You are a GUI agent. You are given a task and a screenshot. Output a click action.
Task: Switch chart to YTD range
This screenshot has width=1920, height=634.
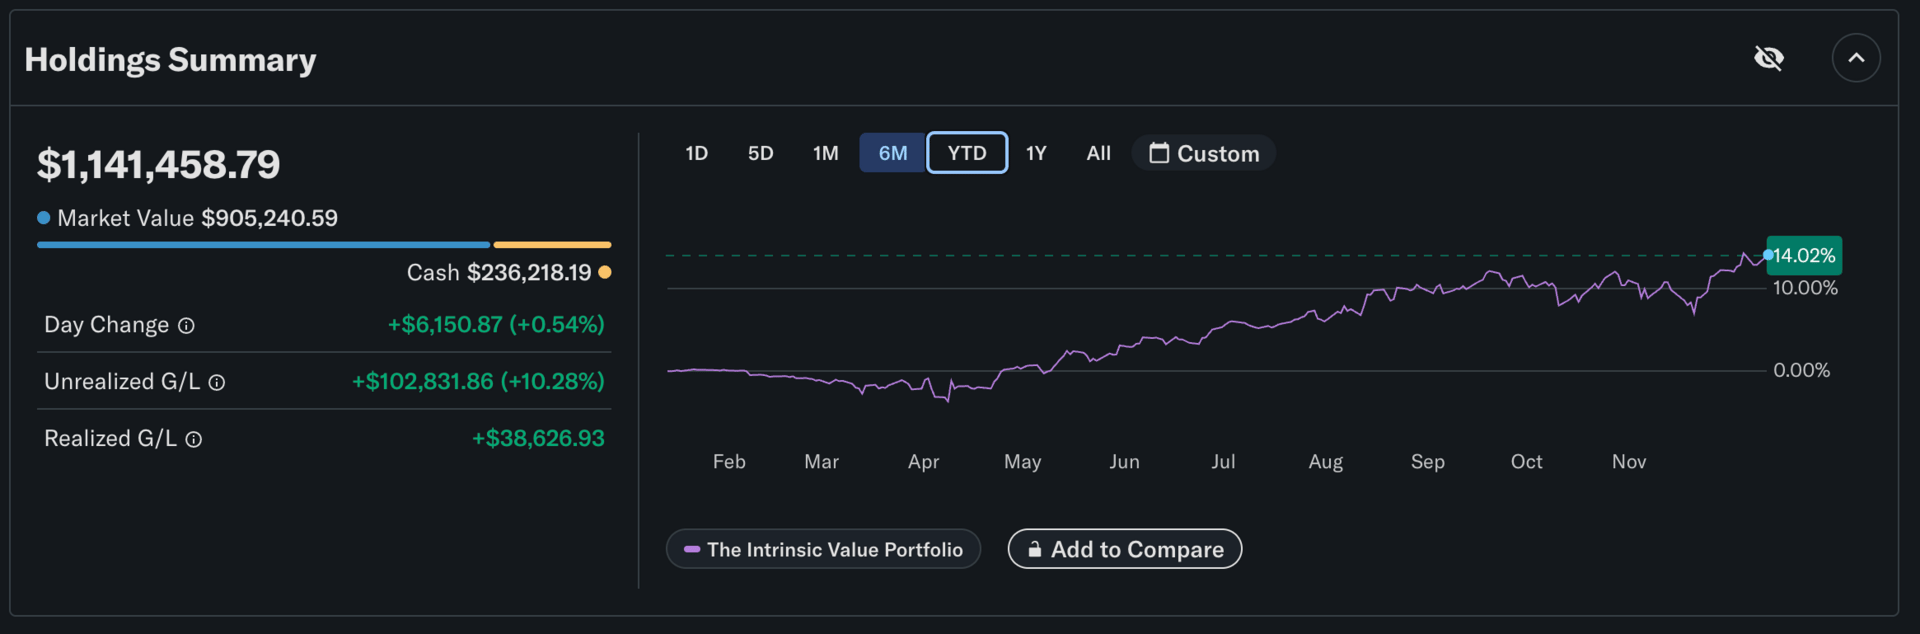tap(967, 153)
